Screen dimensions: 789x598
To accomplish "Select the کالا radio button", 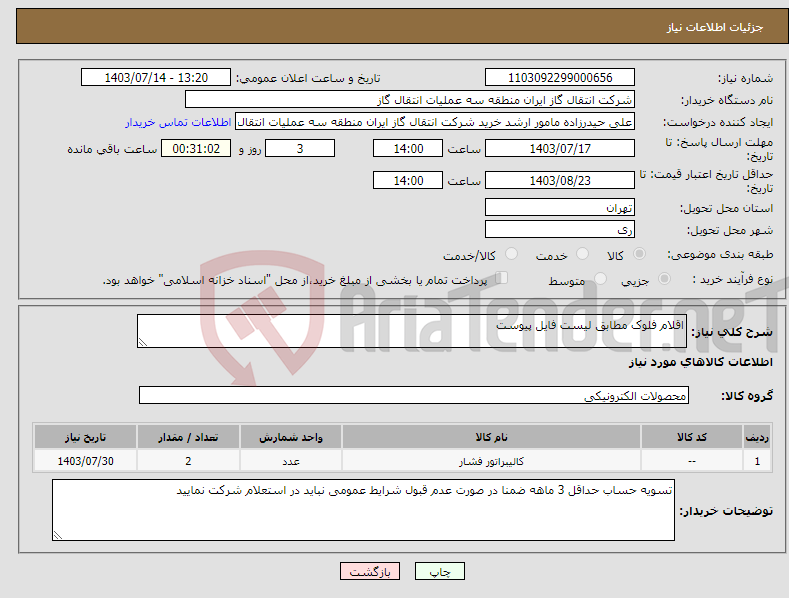I will [x=639, y=254].
